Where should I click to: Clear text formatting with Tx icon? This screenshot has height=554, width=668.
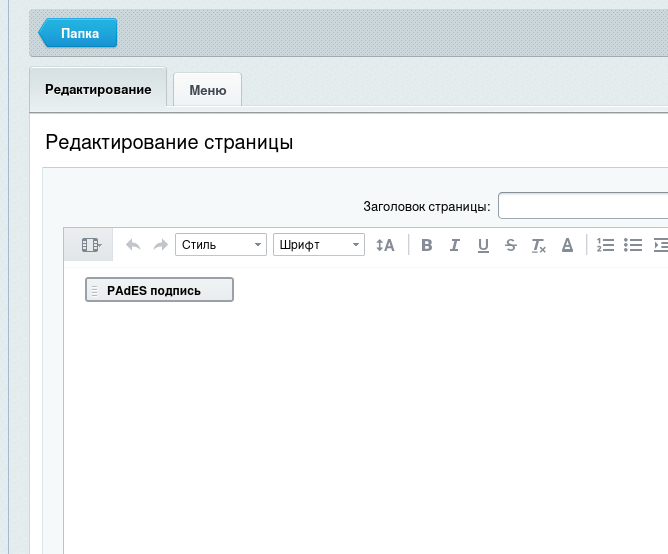tap(539, 245)
